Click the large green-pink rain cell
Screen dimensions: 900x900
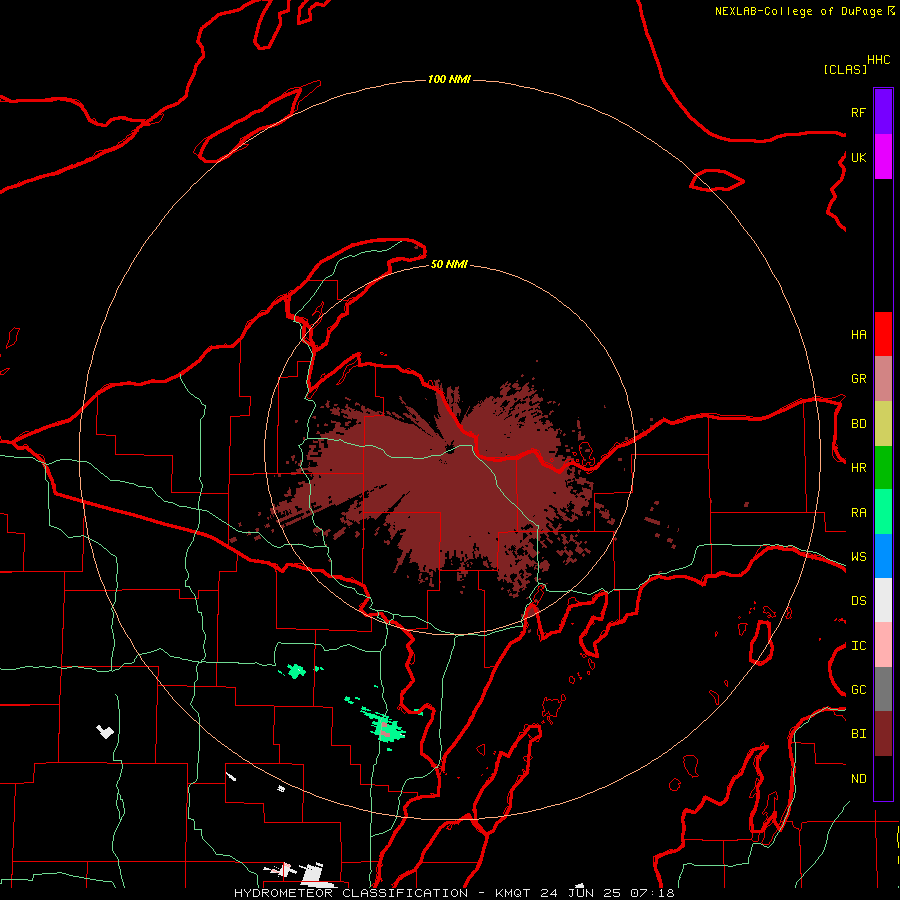point(385,728)
